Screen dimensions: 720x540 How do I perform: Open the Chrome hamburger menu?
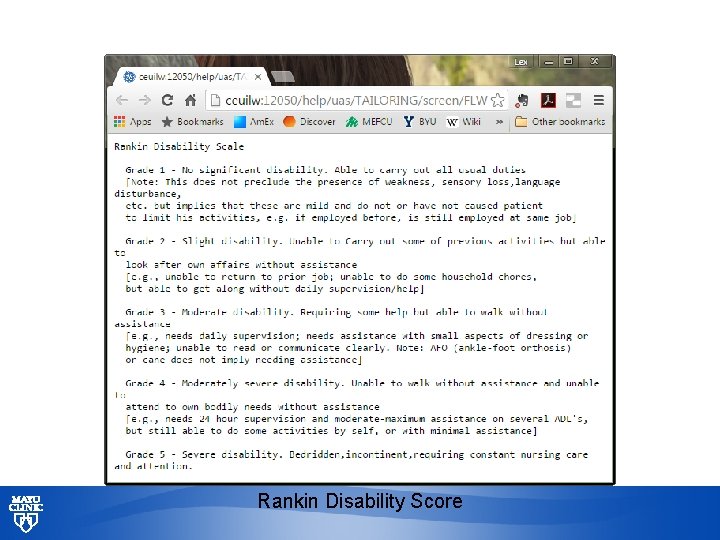(598, 100)
